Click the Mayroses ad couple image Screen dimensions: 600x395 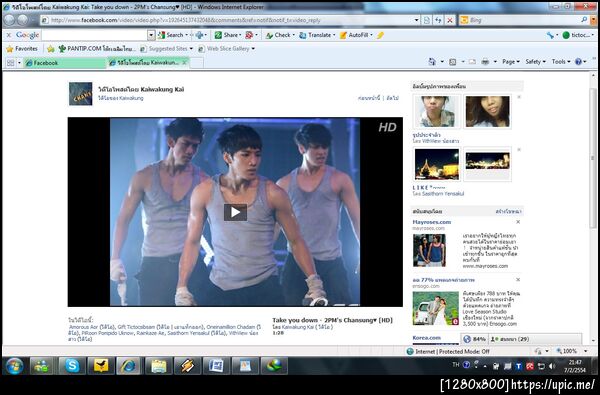(x=429, y=250)
